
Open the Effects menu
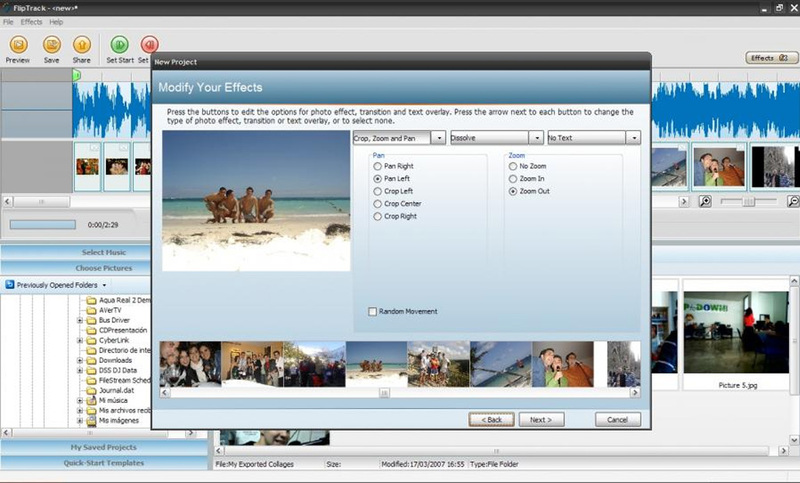pyautogui.click(x=32, y=22)
